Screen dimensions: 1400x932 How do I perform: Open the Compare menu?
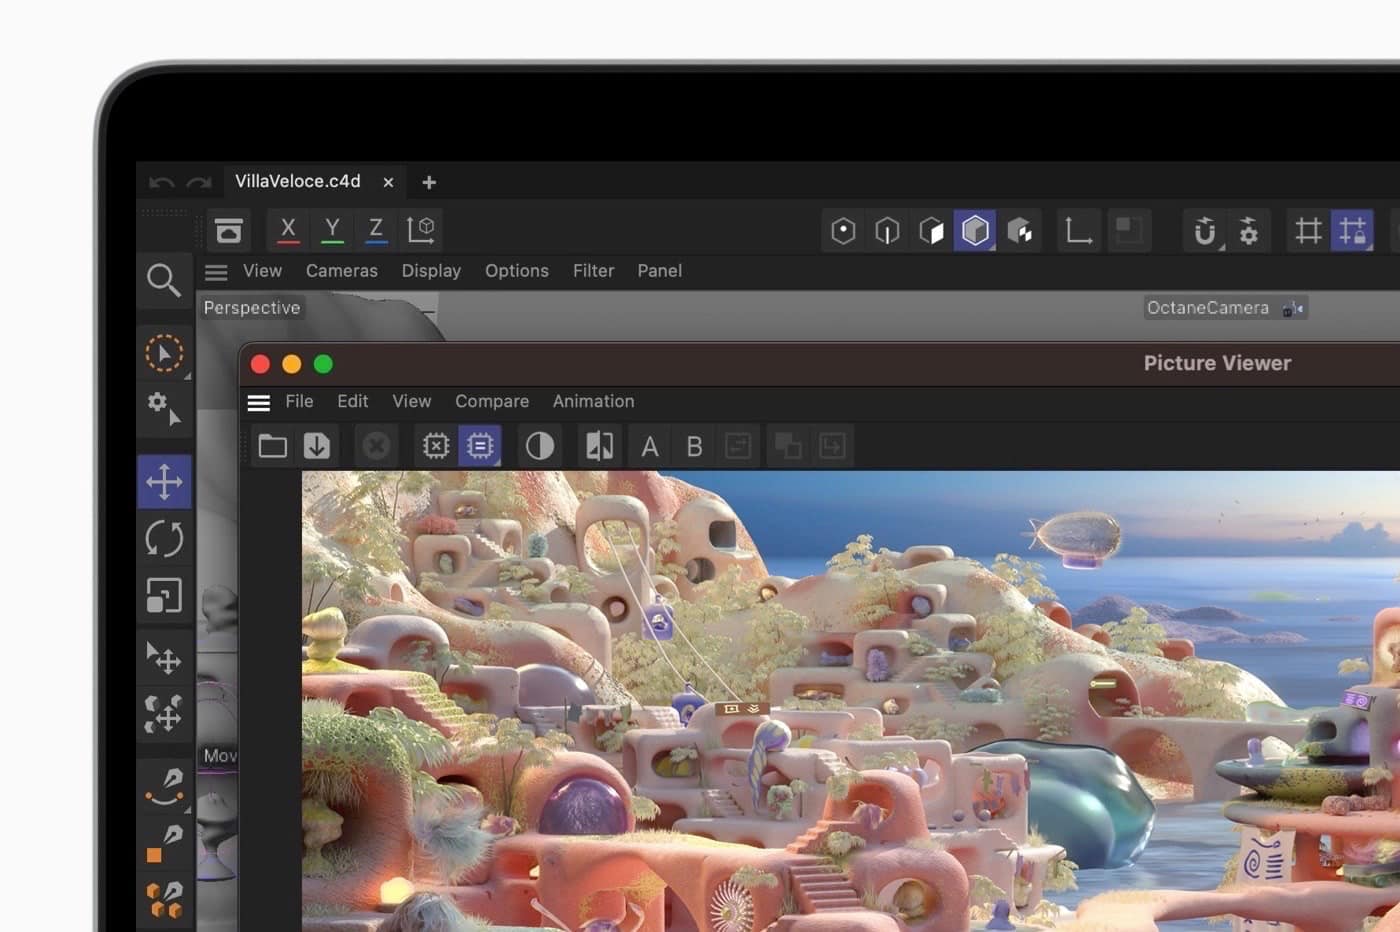492,401
